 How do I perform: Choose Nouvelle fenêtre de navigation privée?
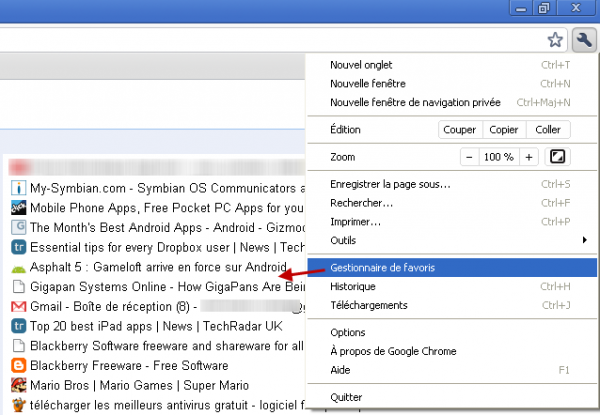(x=414, y=102)
